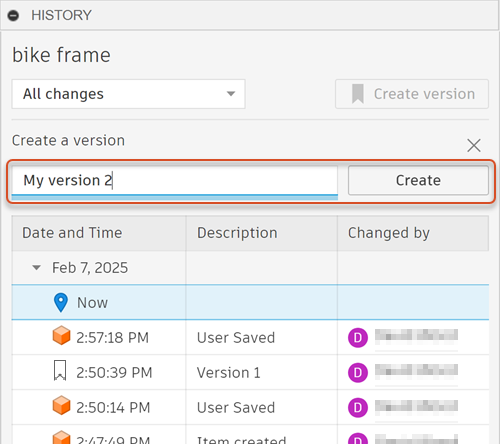The width and height of the screenshot is (500, 444).
Task: Click the Feb 7, 2025 date label
Action: tap(90, 268)
